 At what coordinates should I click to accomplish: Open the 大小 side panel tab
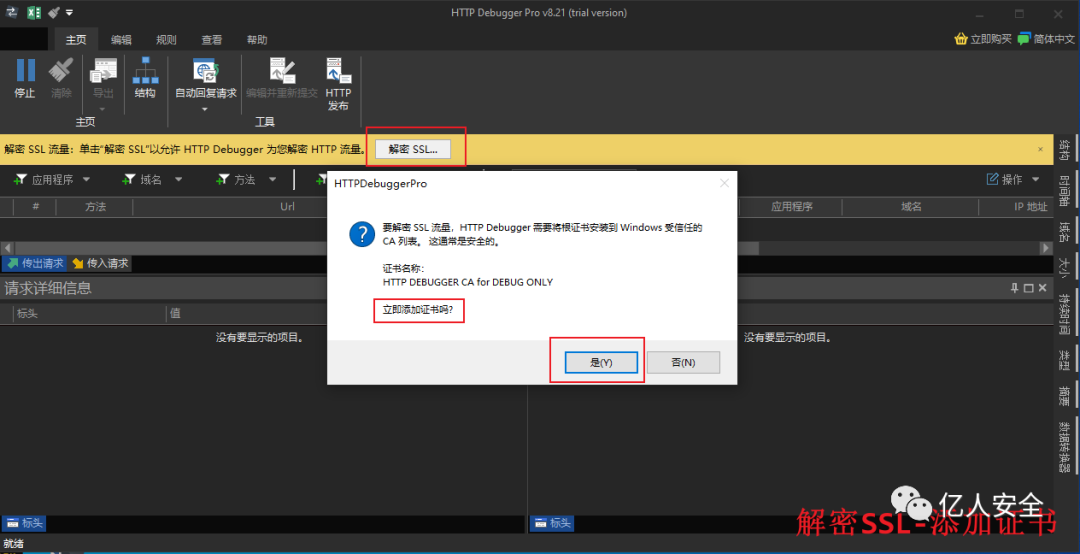(x=1064, y=267)
